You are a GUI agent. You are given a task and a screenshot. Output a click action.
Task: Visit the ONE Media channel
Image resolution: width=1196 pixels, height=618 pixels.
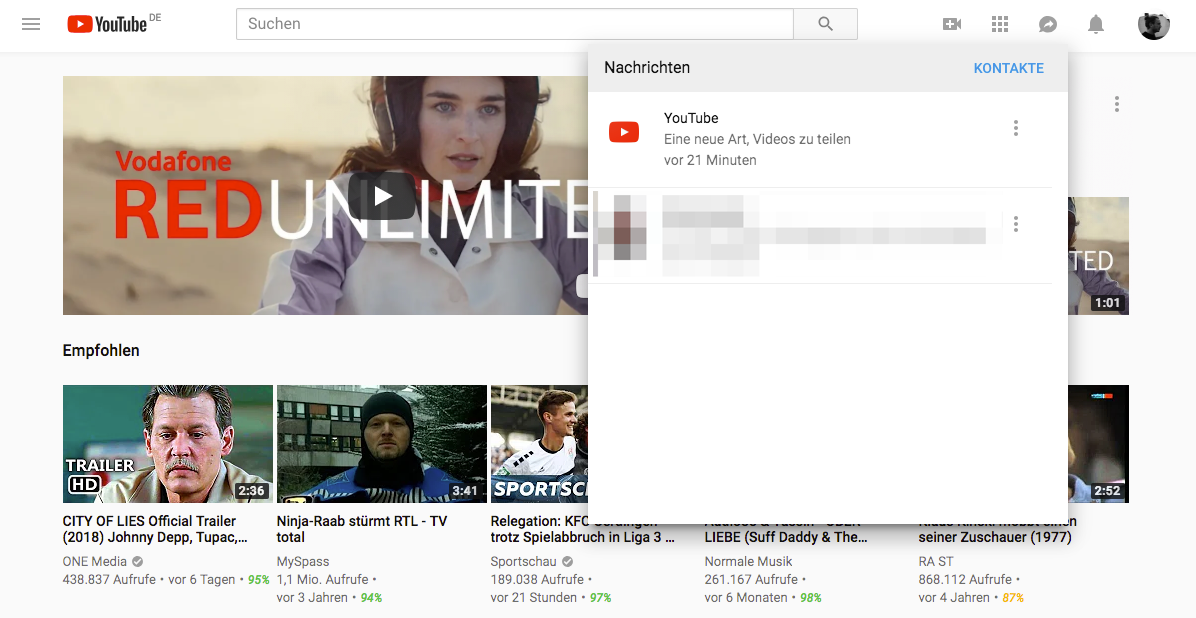[x=95, y=562]
